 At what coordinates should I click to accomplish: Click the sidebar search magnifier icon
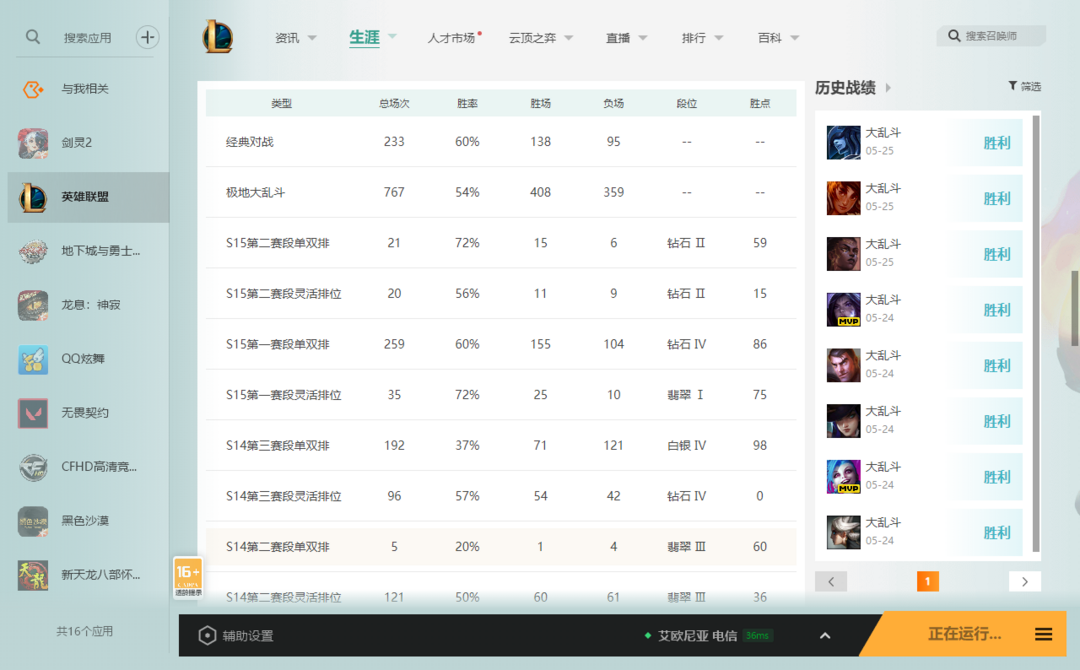tap(32, 37)
